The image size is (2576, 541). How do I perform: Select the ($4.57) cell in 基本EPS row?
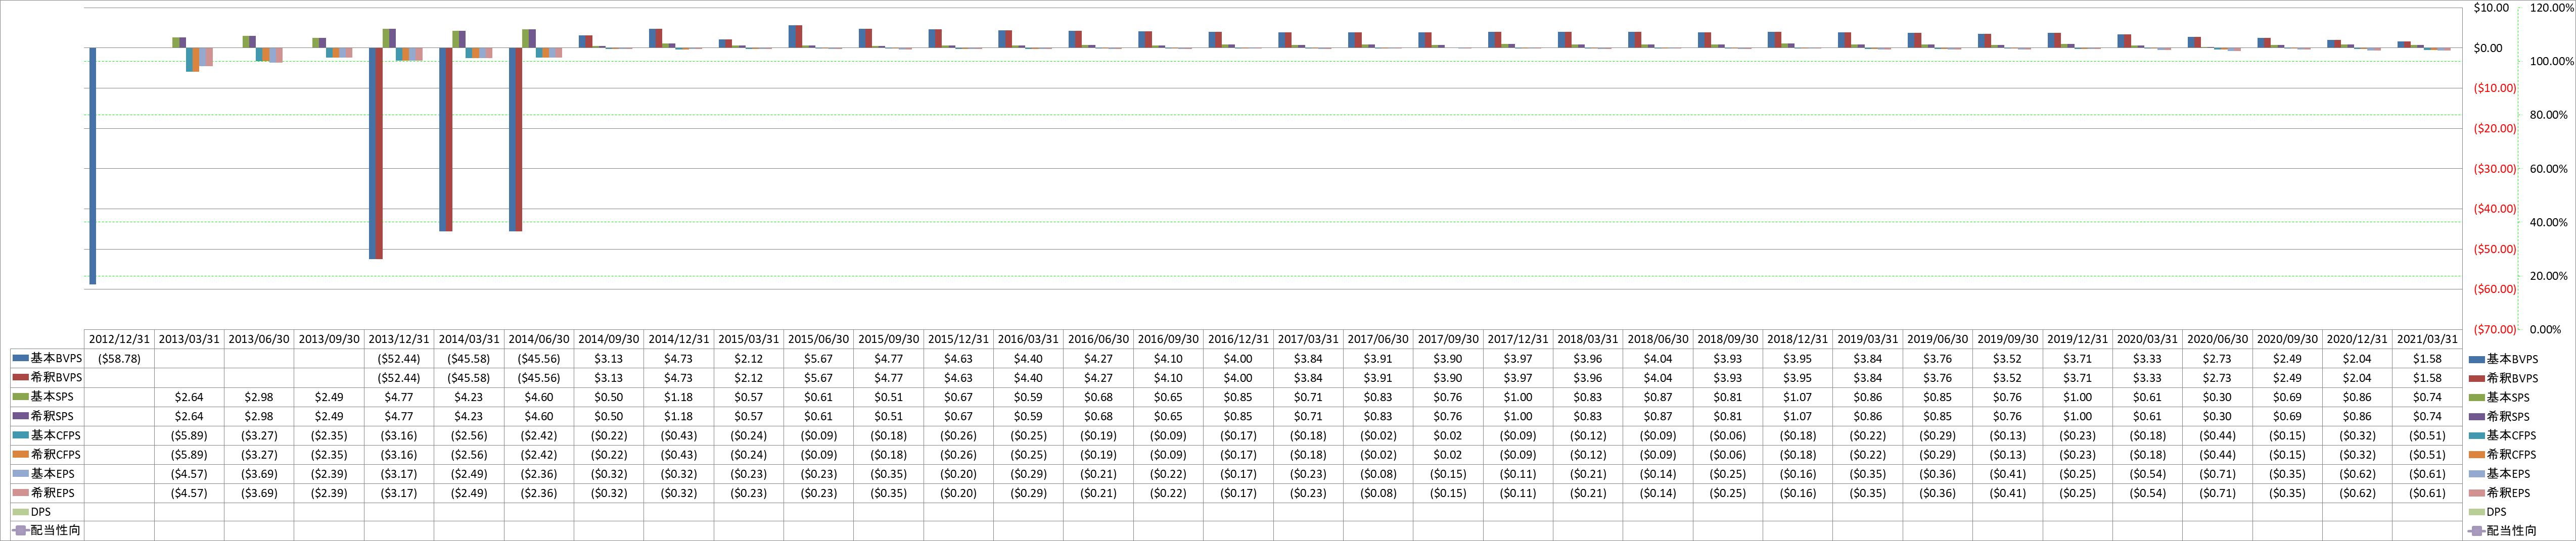click(x=189, y=474)
